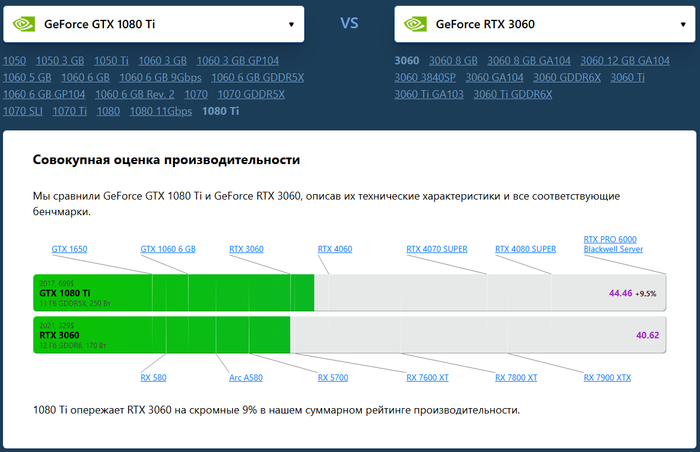
Task: Click the RX 580 chart label
Action: (x=153, y=378)
